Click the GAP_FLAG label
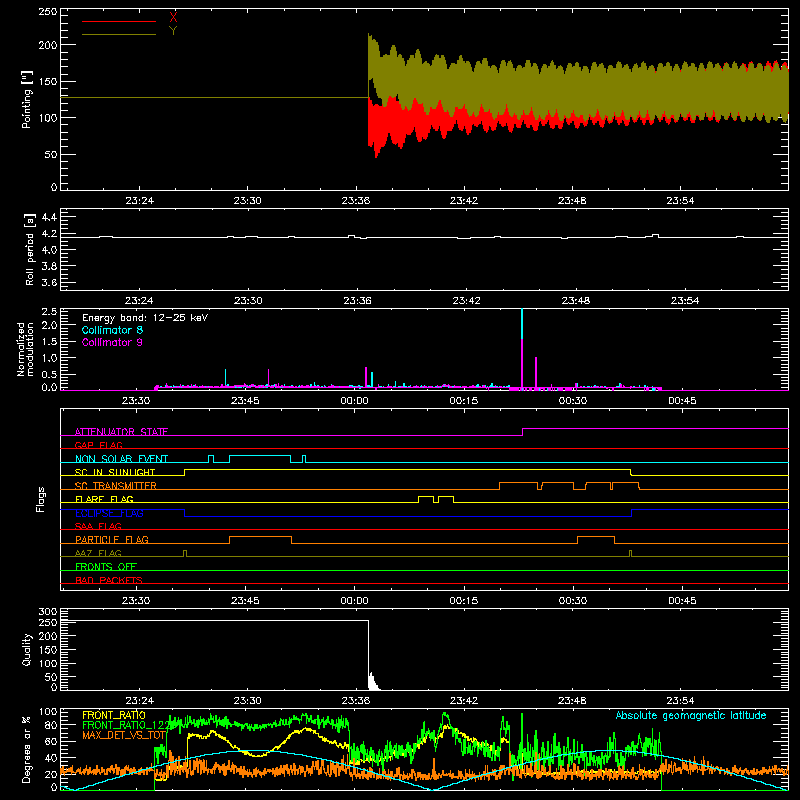This screenshot has height=800, width=800. point(98,445)
